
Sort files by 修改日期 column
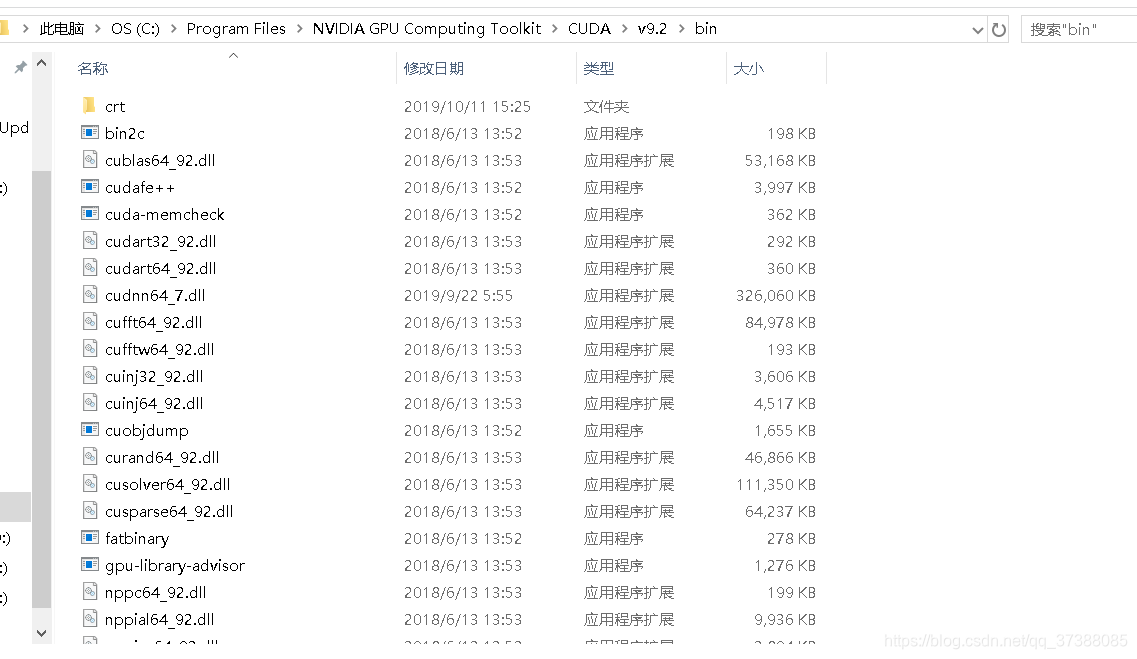coord(434,68)
